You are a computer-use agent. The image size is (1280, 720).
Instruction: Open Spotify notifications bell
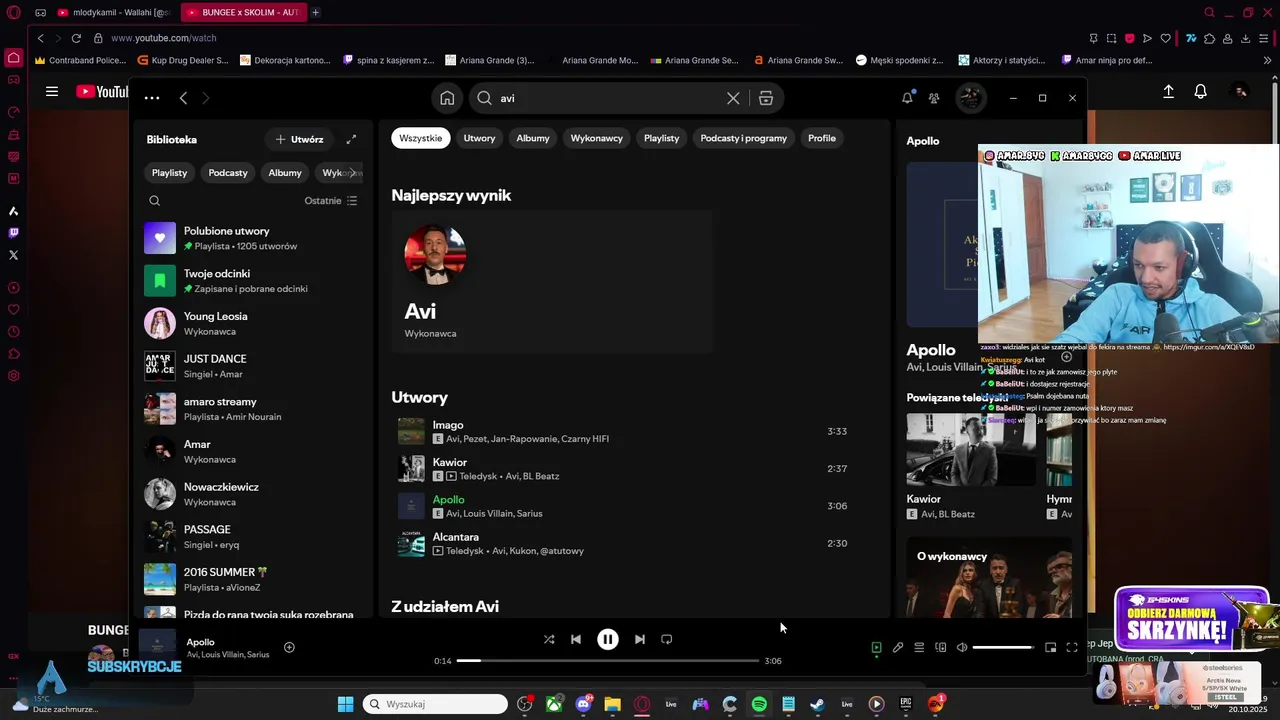[907, 98]
